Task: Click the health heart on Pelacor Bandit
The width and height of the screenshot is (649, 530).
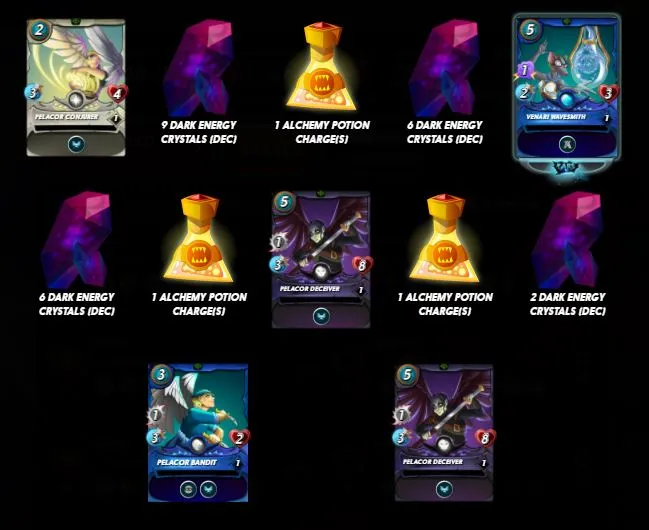Action: point(239,438)
